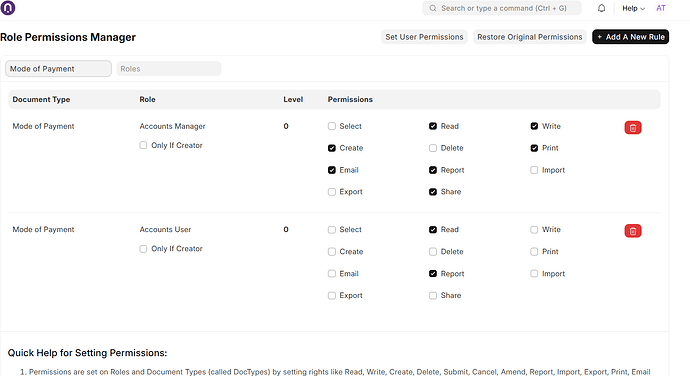Open the Help dropdown menu
This screenshot has width=690, height=376.
click(x=633, y=8)
